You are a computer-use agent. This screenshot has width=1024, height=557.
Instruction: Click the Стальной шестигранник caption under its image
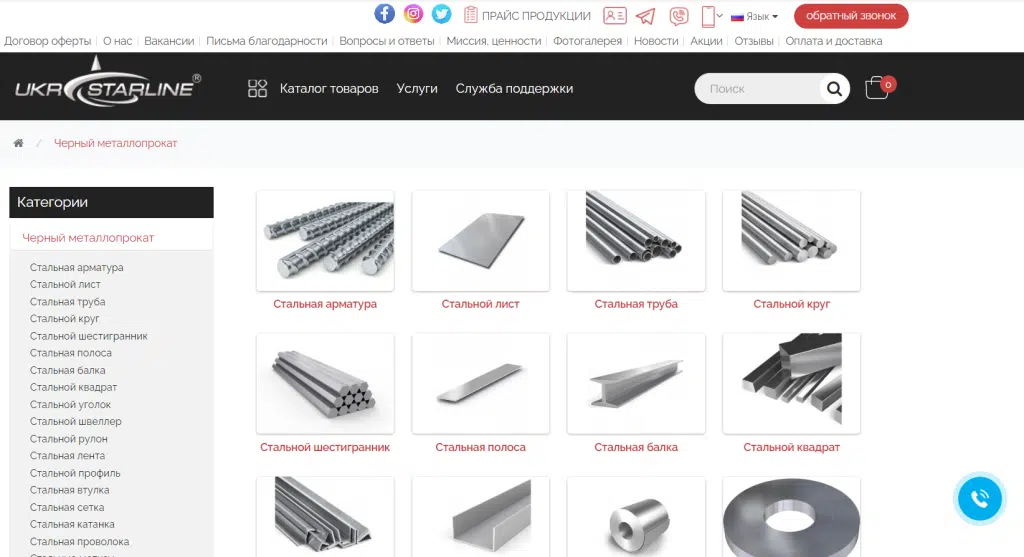click(325, 447)
